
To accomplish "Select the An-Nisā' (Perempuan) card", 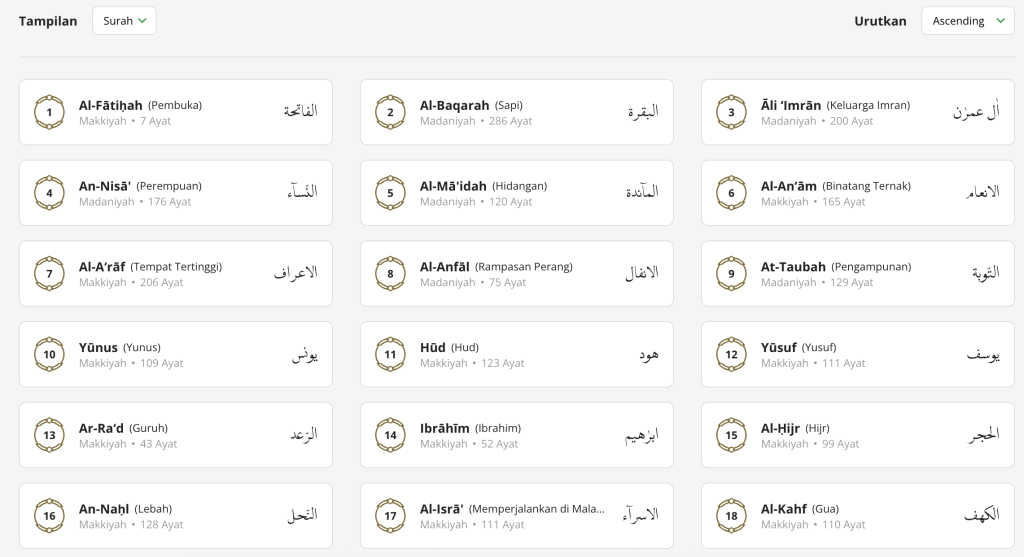I will (x=176, y=193).
